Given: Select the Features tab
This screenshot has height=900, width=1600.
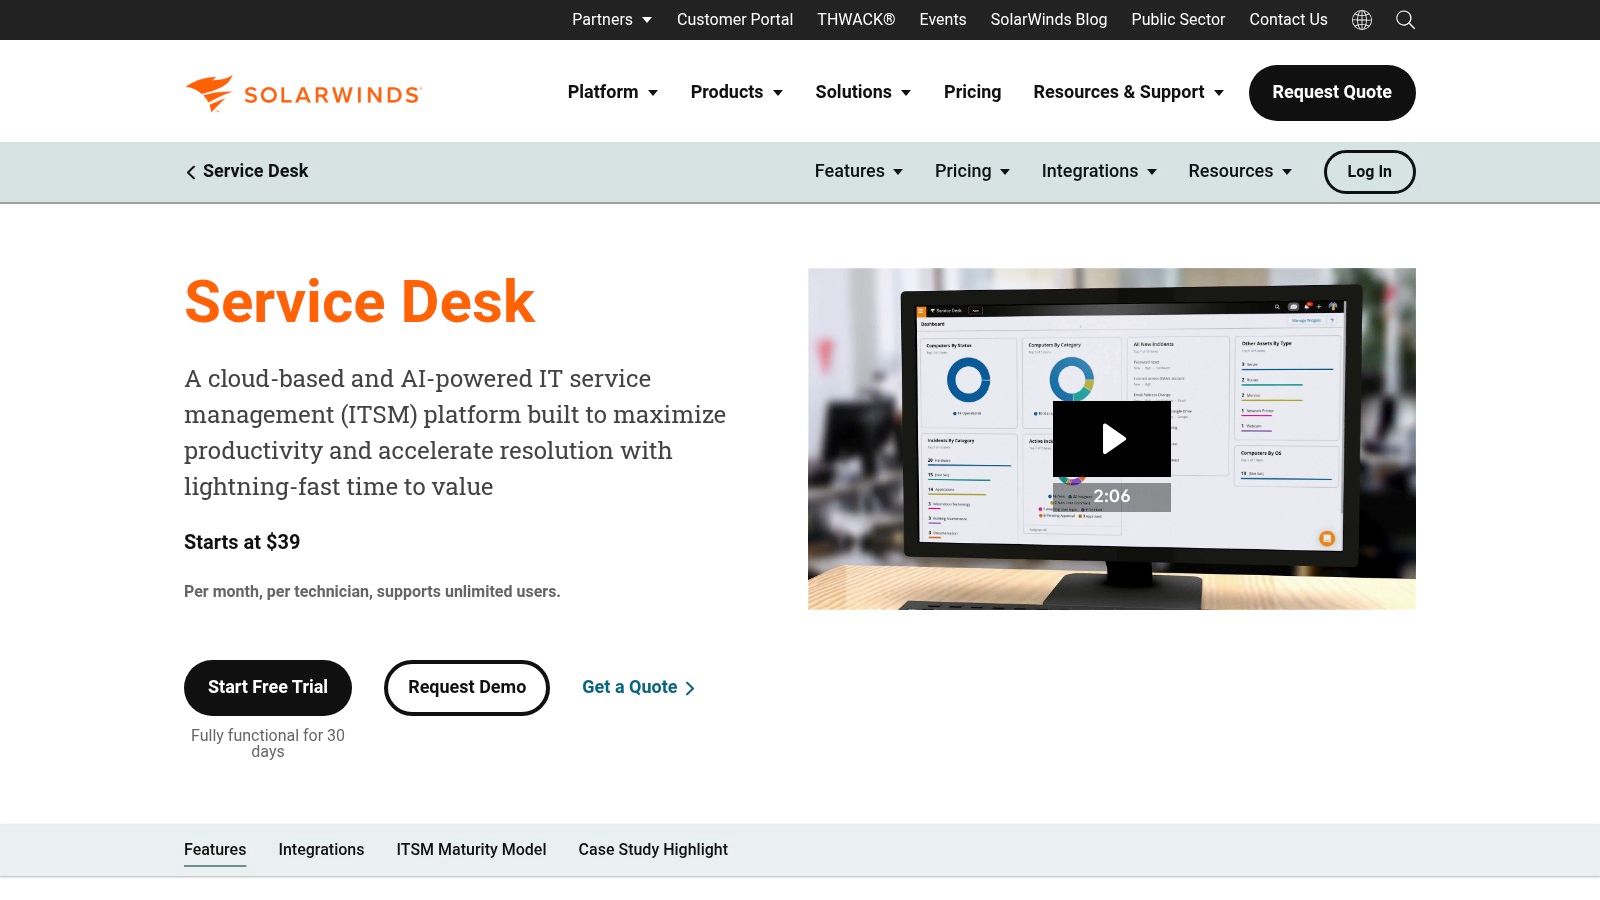Looking at the screenshot, I should tap(215, 850).
